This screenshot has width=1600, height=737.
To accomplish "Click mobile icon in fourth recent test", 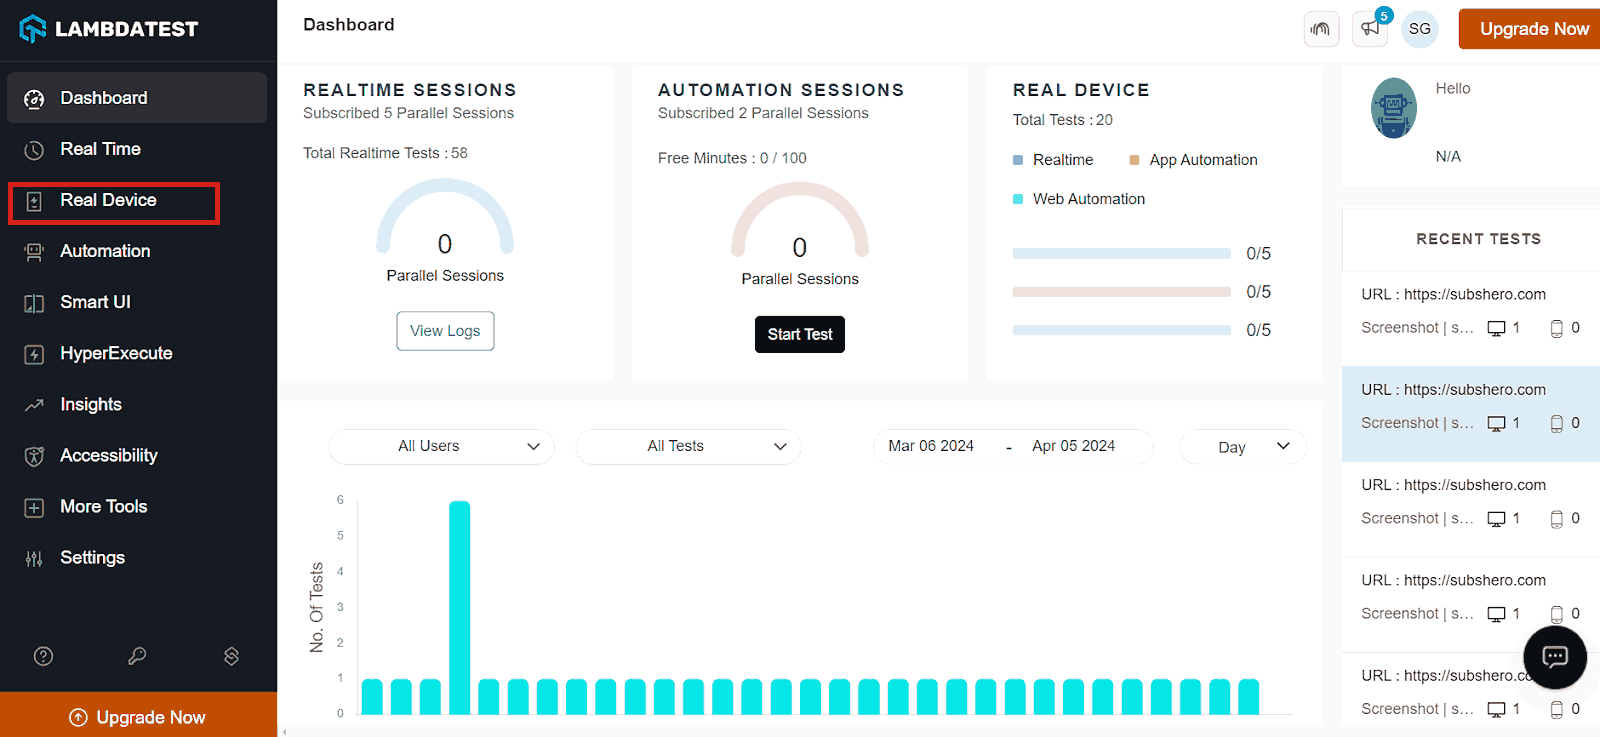I will (x=1556, y=615).
